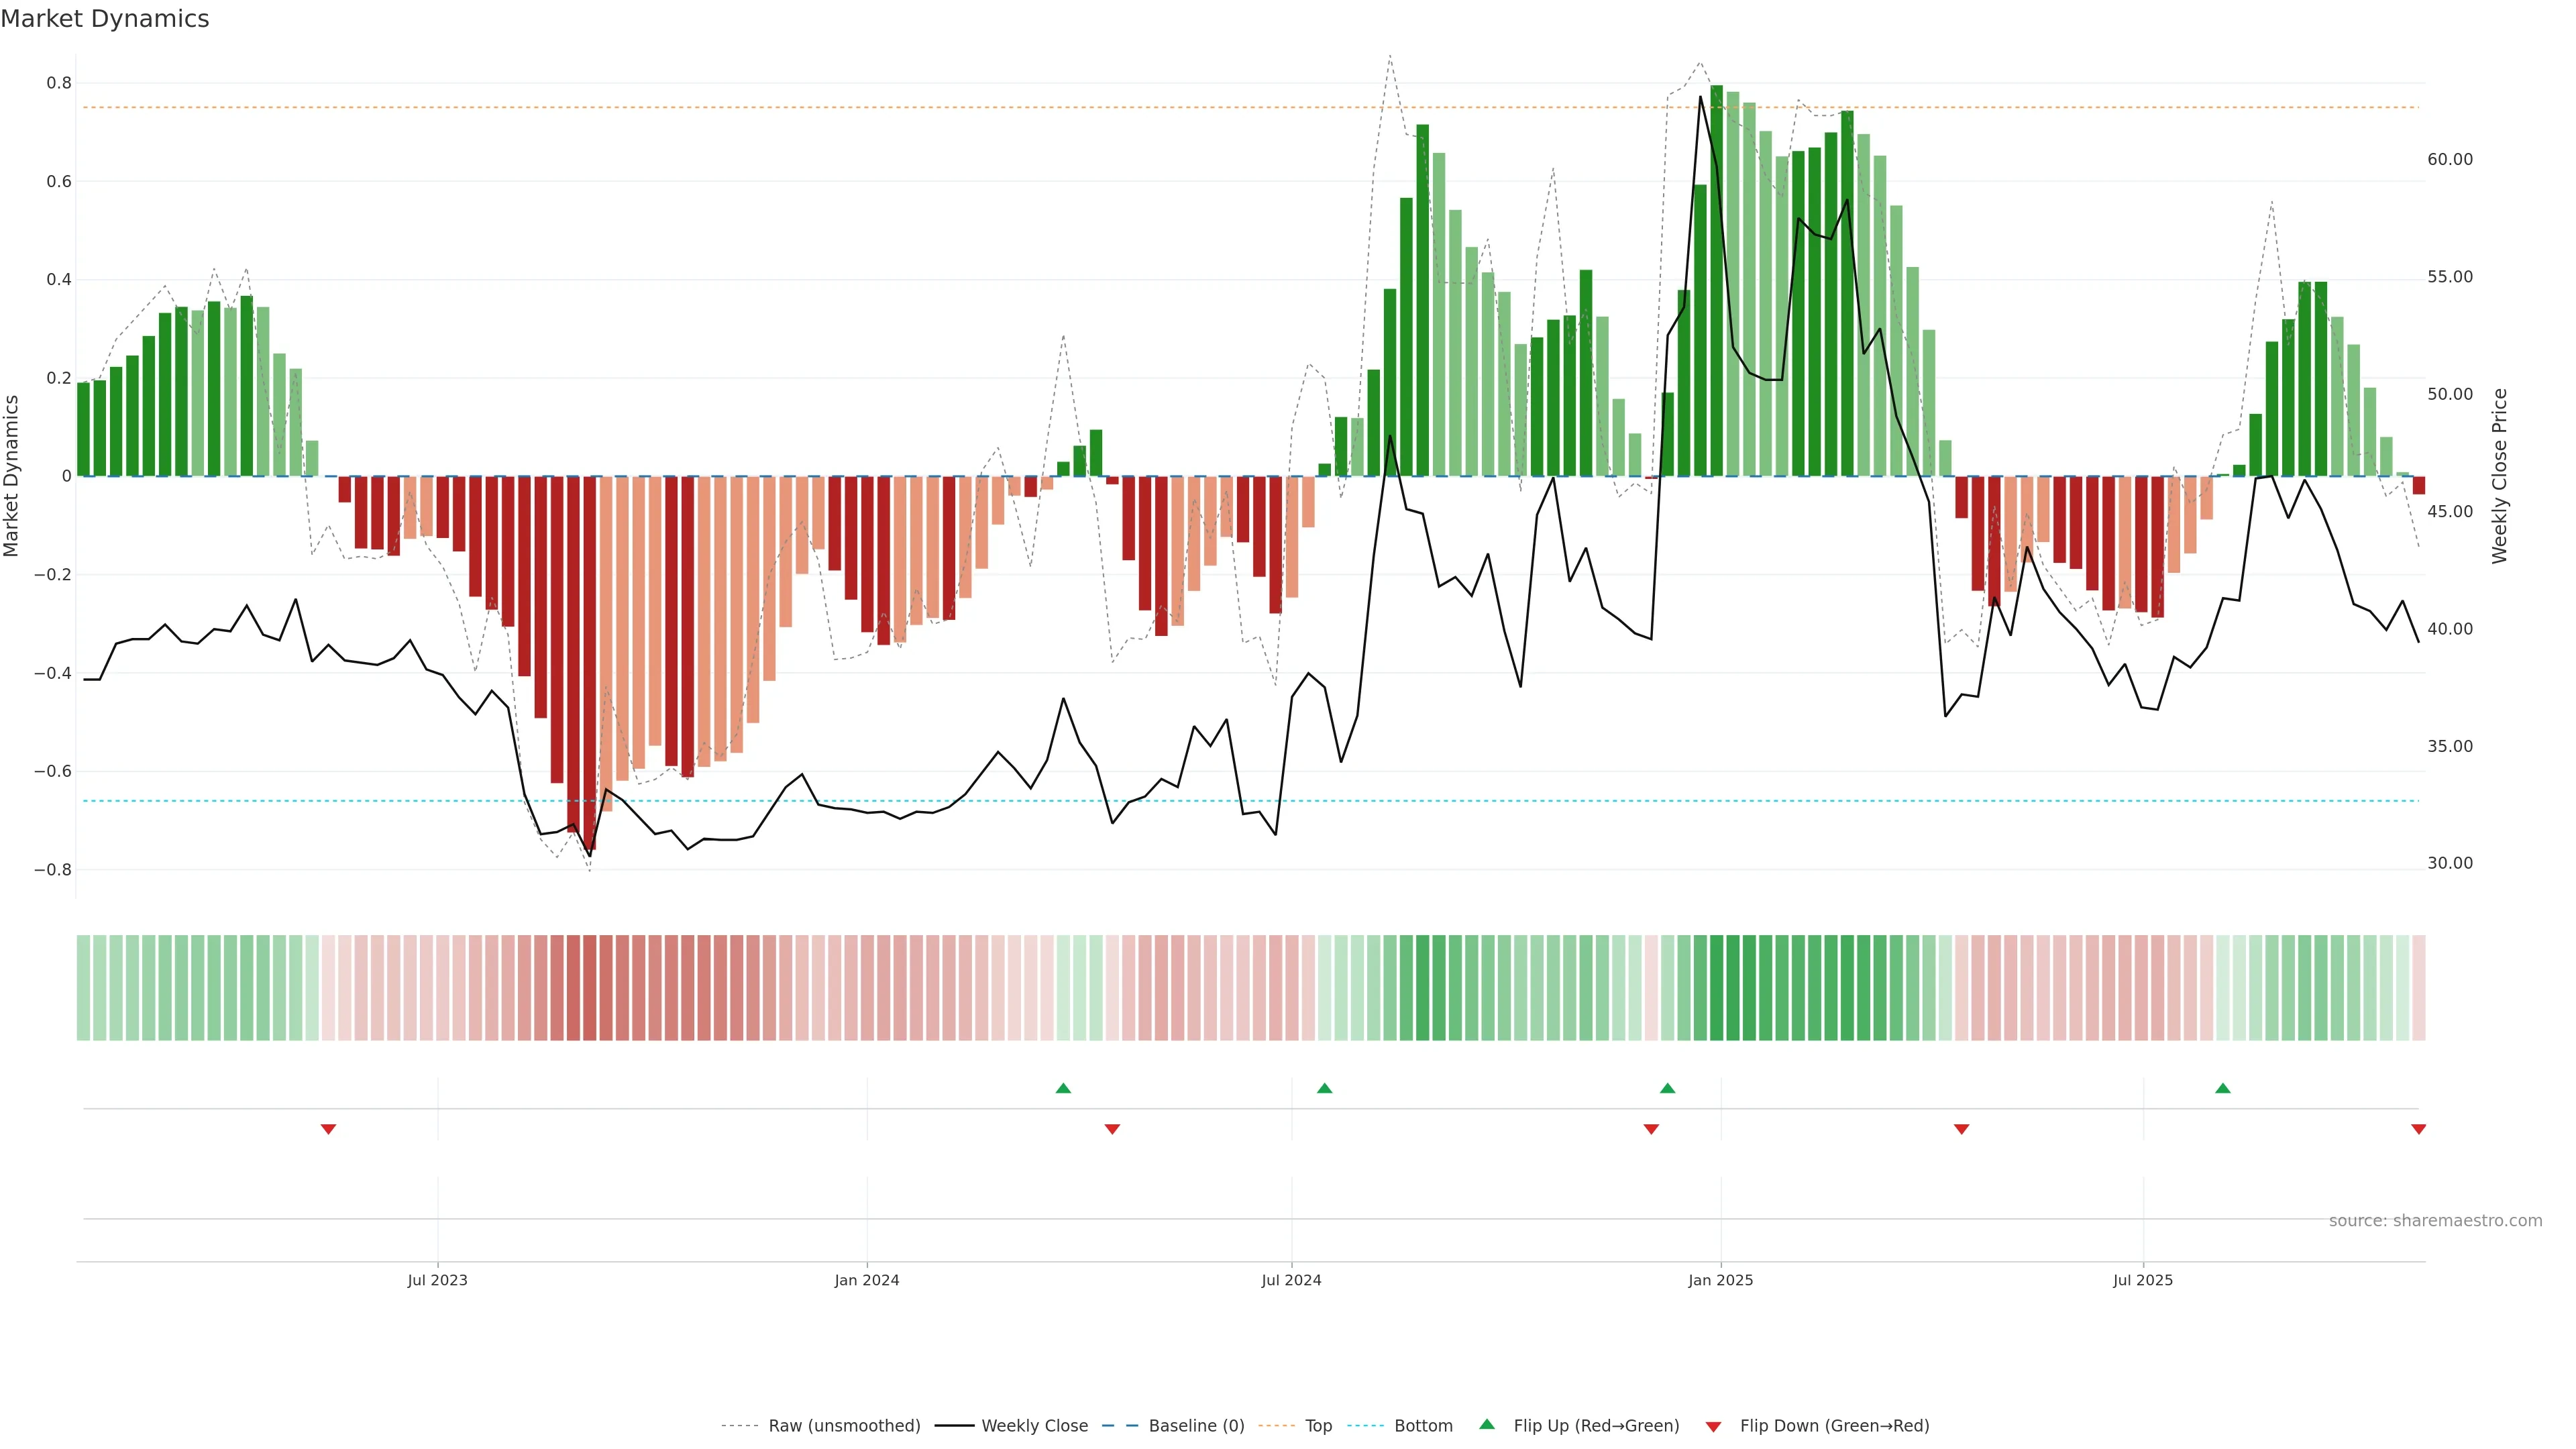Click the latest green Flip Up triangle marker

tap(2222, 1088)
